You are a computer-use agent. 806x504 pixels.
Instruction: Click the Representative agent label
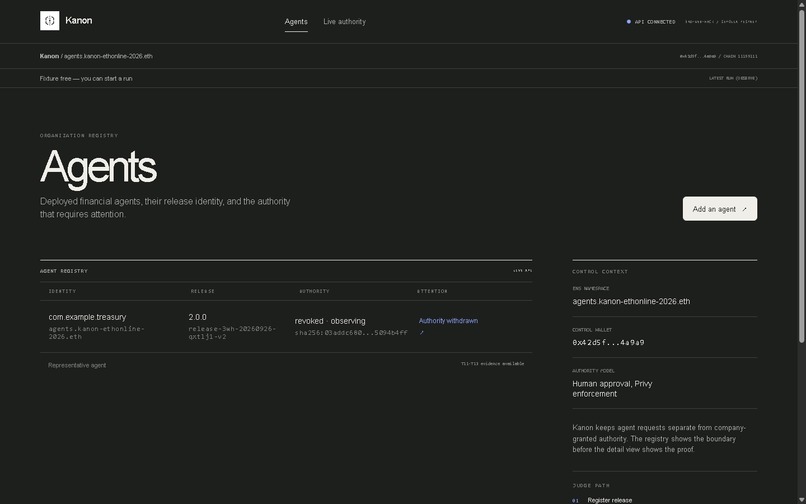point(77,365)
